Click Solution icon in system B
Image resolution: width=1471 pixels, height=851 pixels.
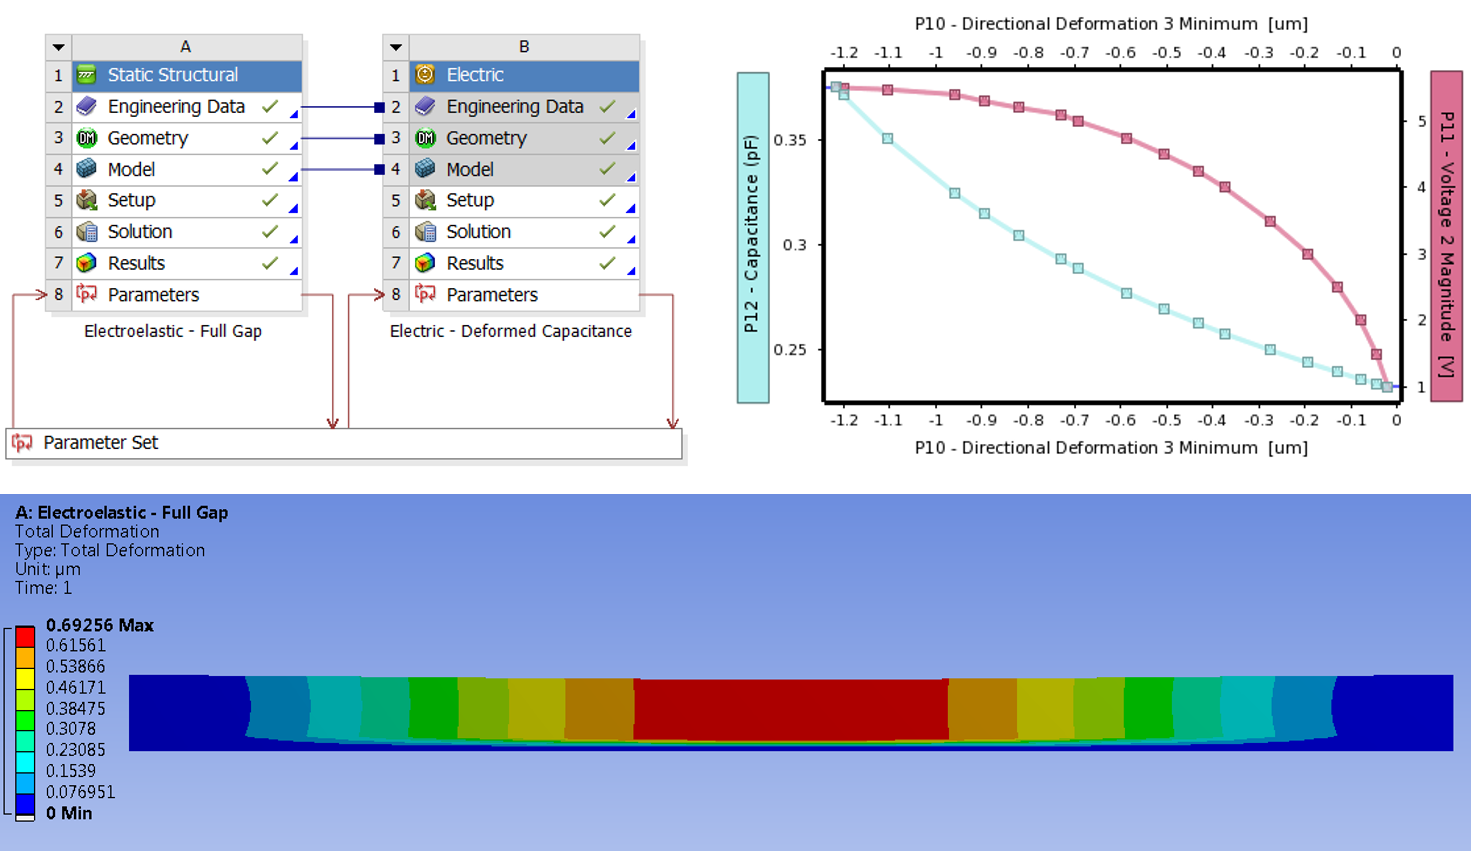425,232
